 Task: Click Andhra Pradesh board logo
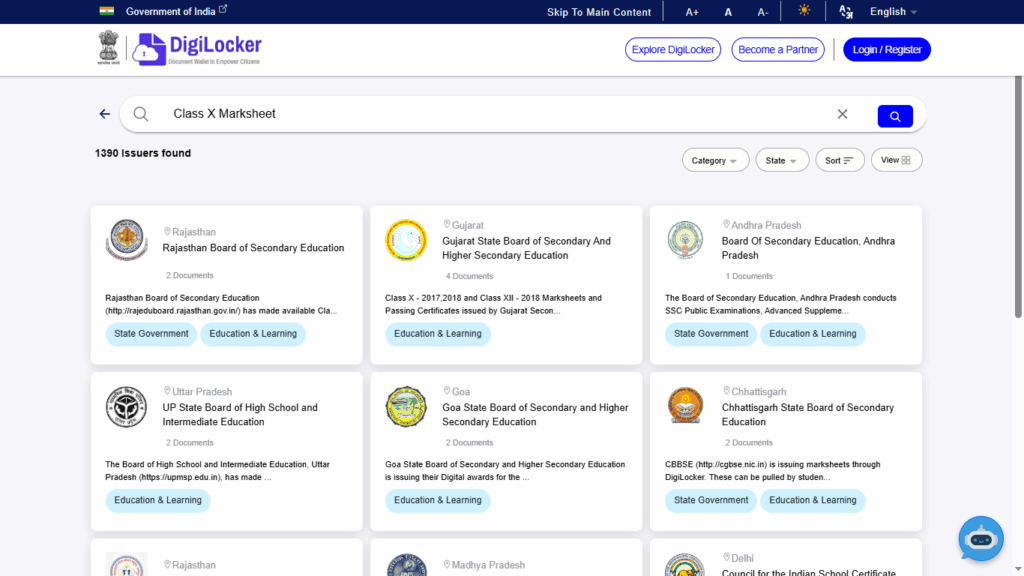685,240
